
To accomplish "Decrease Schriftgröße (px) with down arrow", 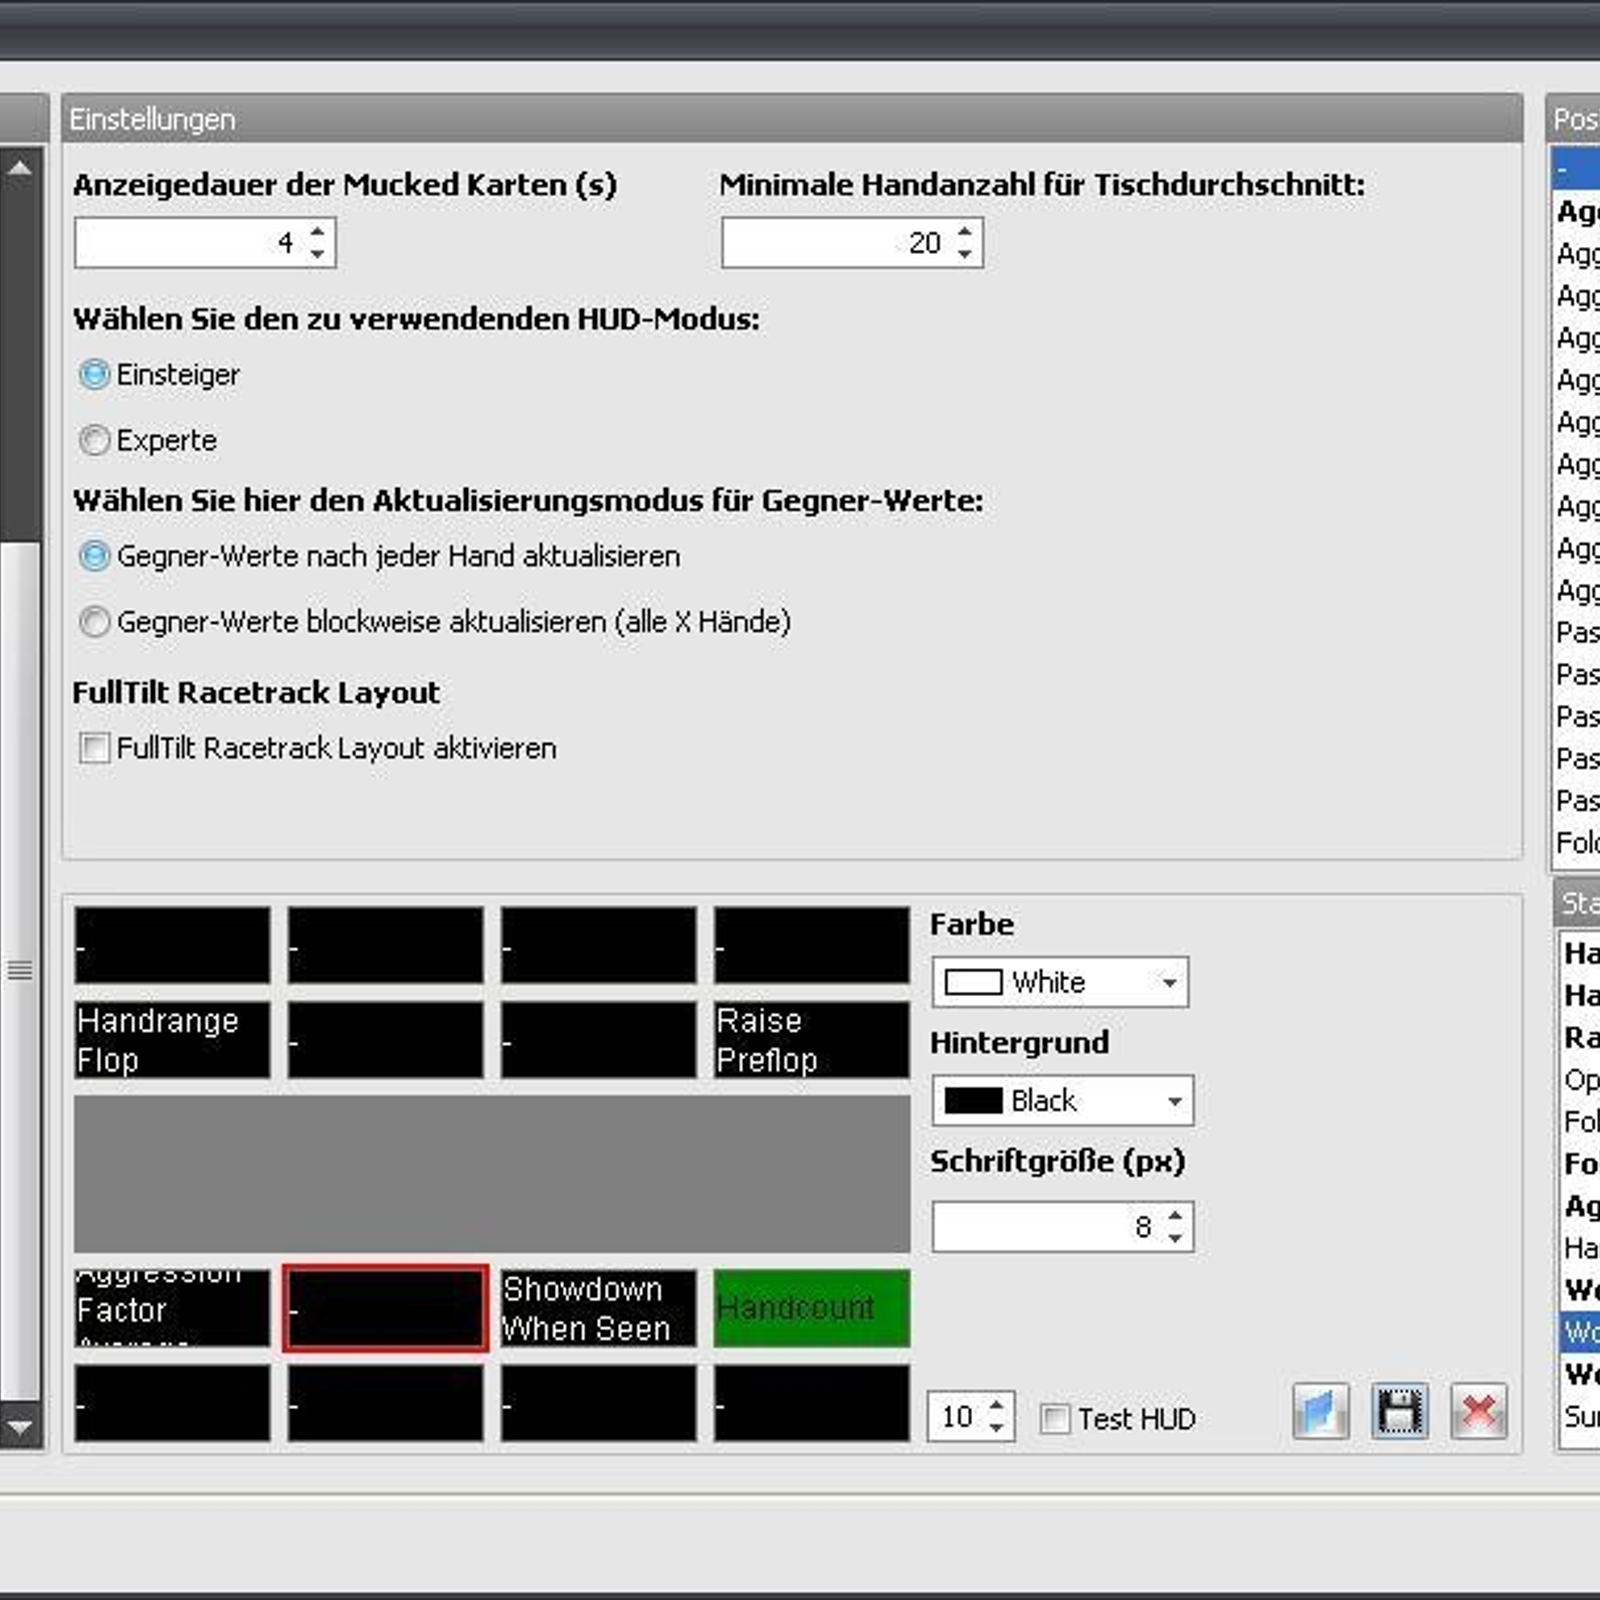I will pos(1176,1238).
